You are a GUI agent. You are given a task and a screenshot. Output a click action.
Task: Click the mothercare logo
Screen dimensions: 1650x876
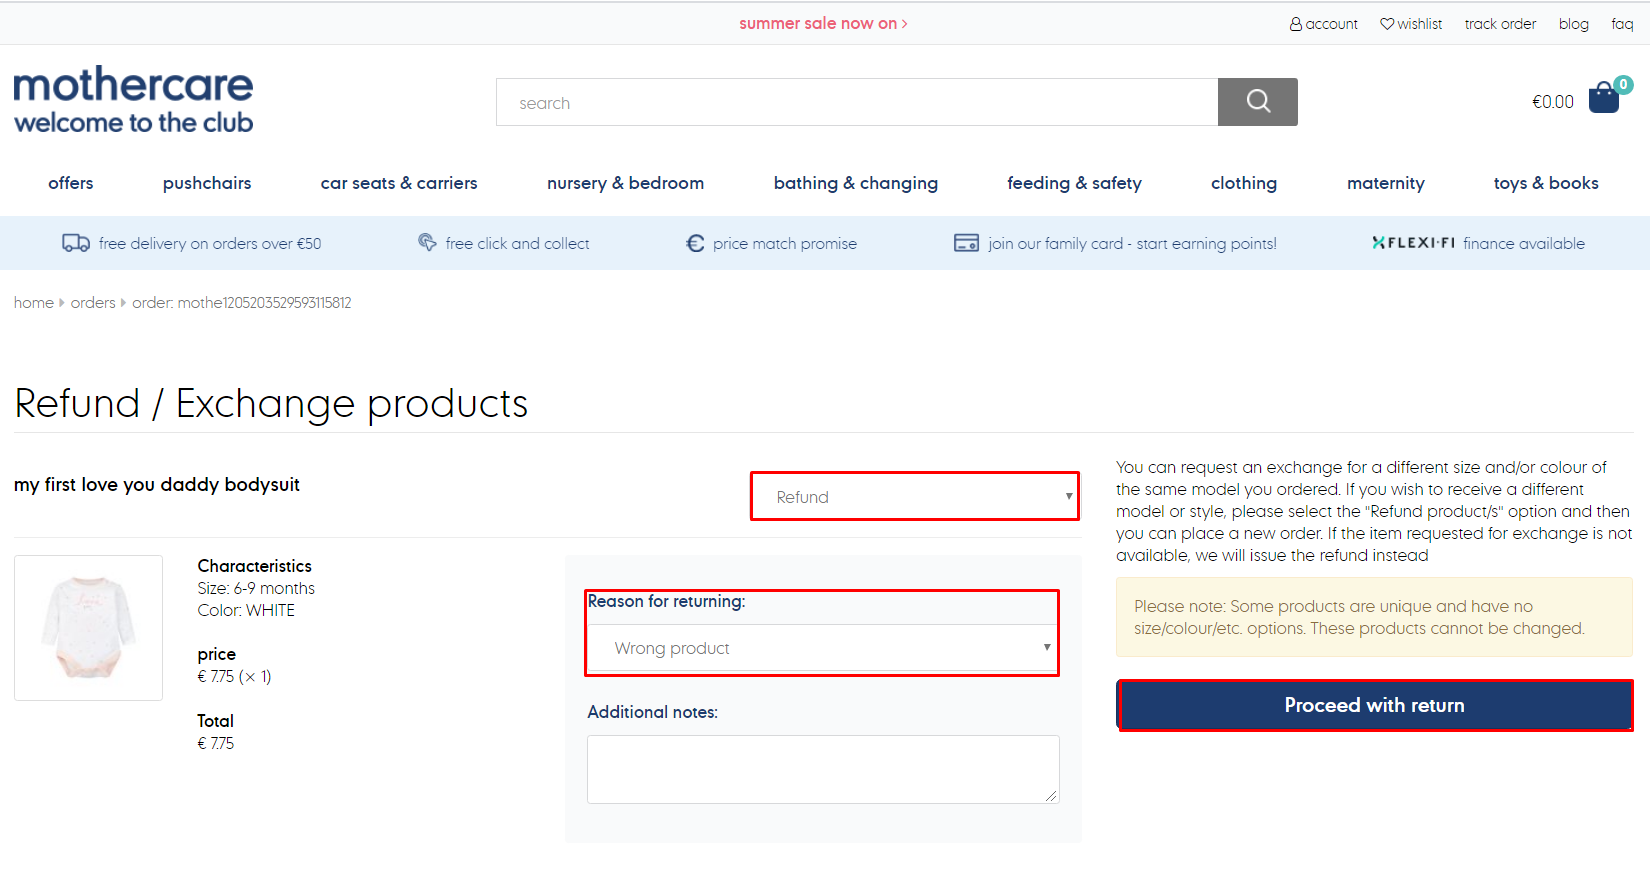click(133, 100)
